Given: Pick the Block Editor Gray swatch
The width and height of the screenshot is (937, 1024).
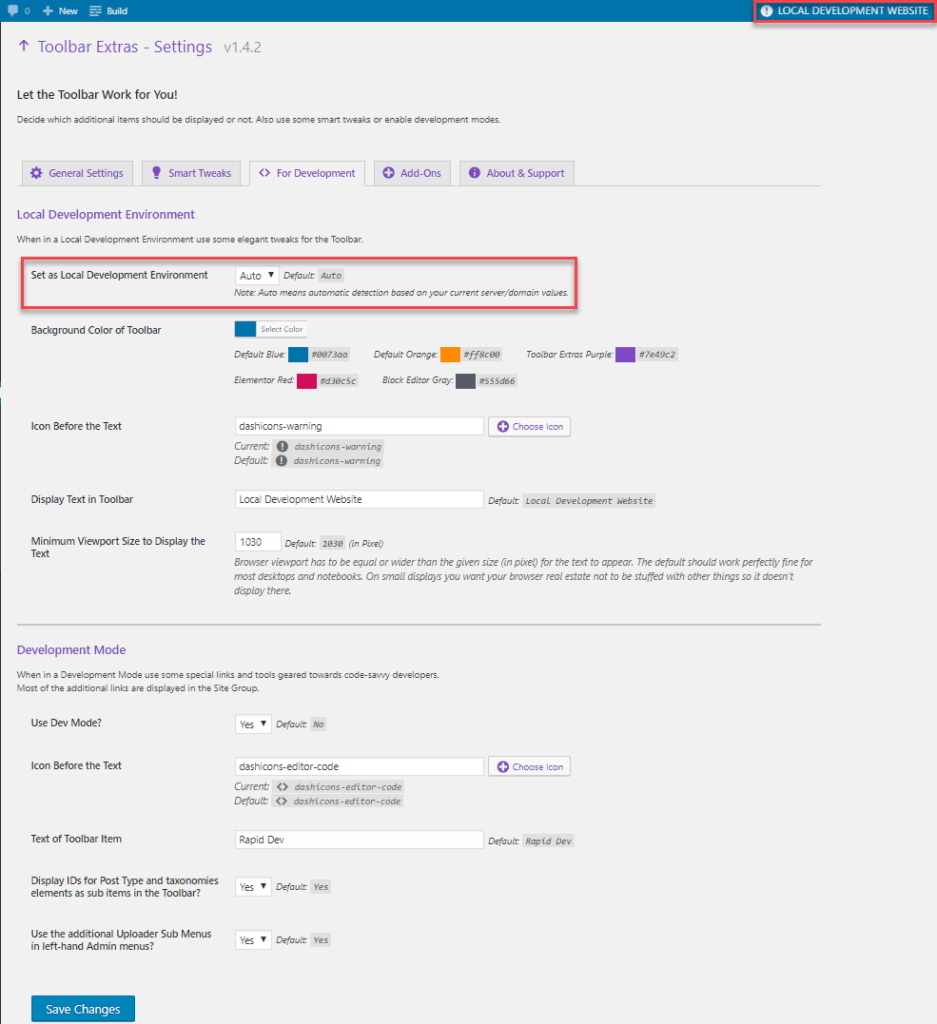Looking at the screenshot, I should [x=466, y=381].
